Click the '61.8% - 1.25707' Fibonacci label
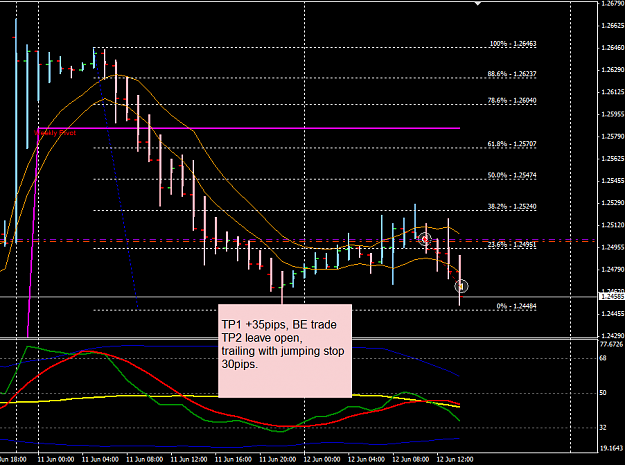 coord(512,143)
